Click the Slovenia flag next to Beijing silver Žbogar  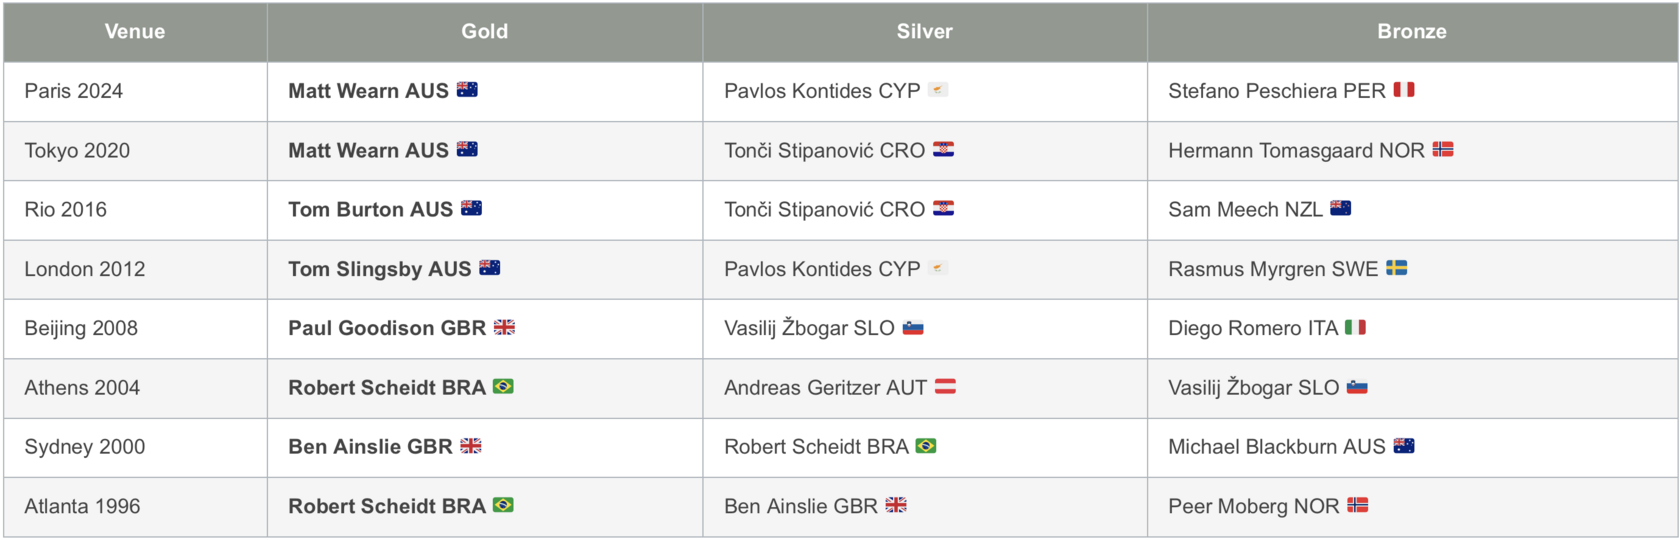[913, 328]
